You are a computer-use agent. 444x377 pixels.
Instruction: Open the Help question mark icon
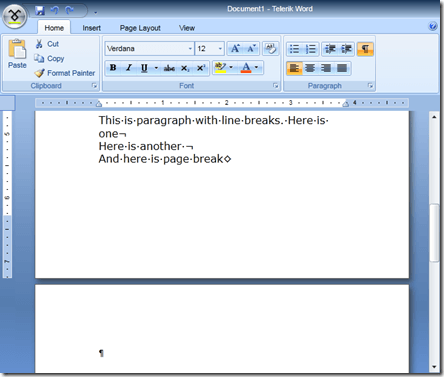tap(433, 26)
